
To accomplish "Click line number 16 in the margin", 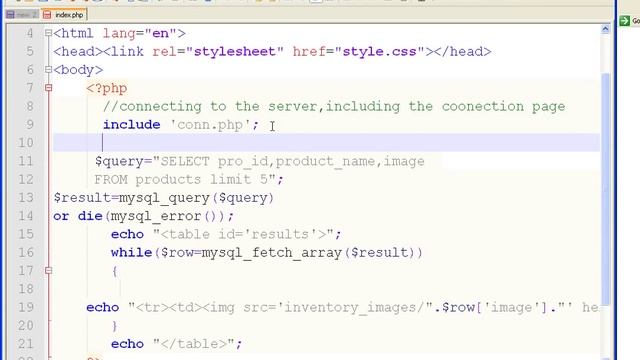I will point(25,252).
